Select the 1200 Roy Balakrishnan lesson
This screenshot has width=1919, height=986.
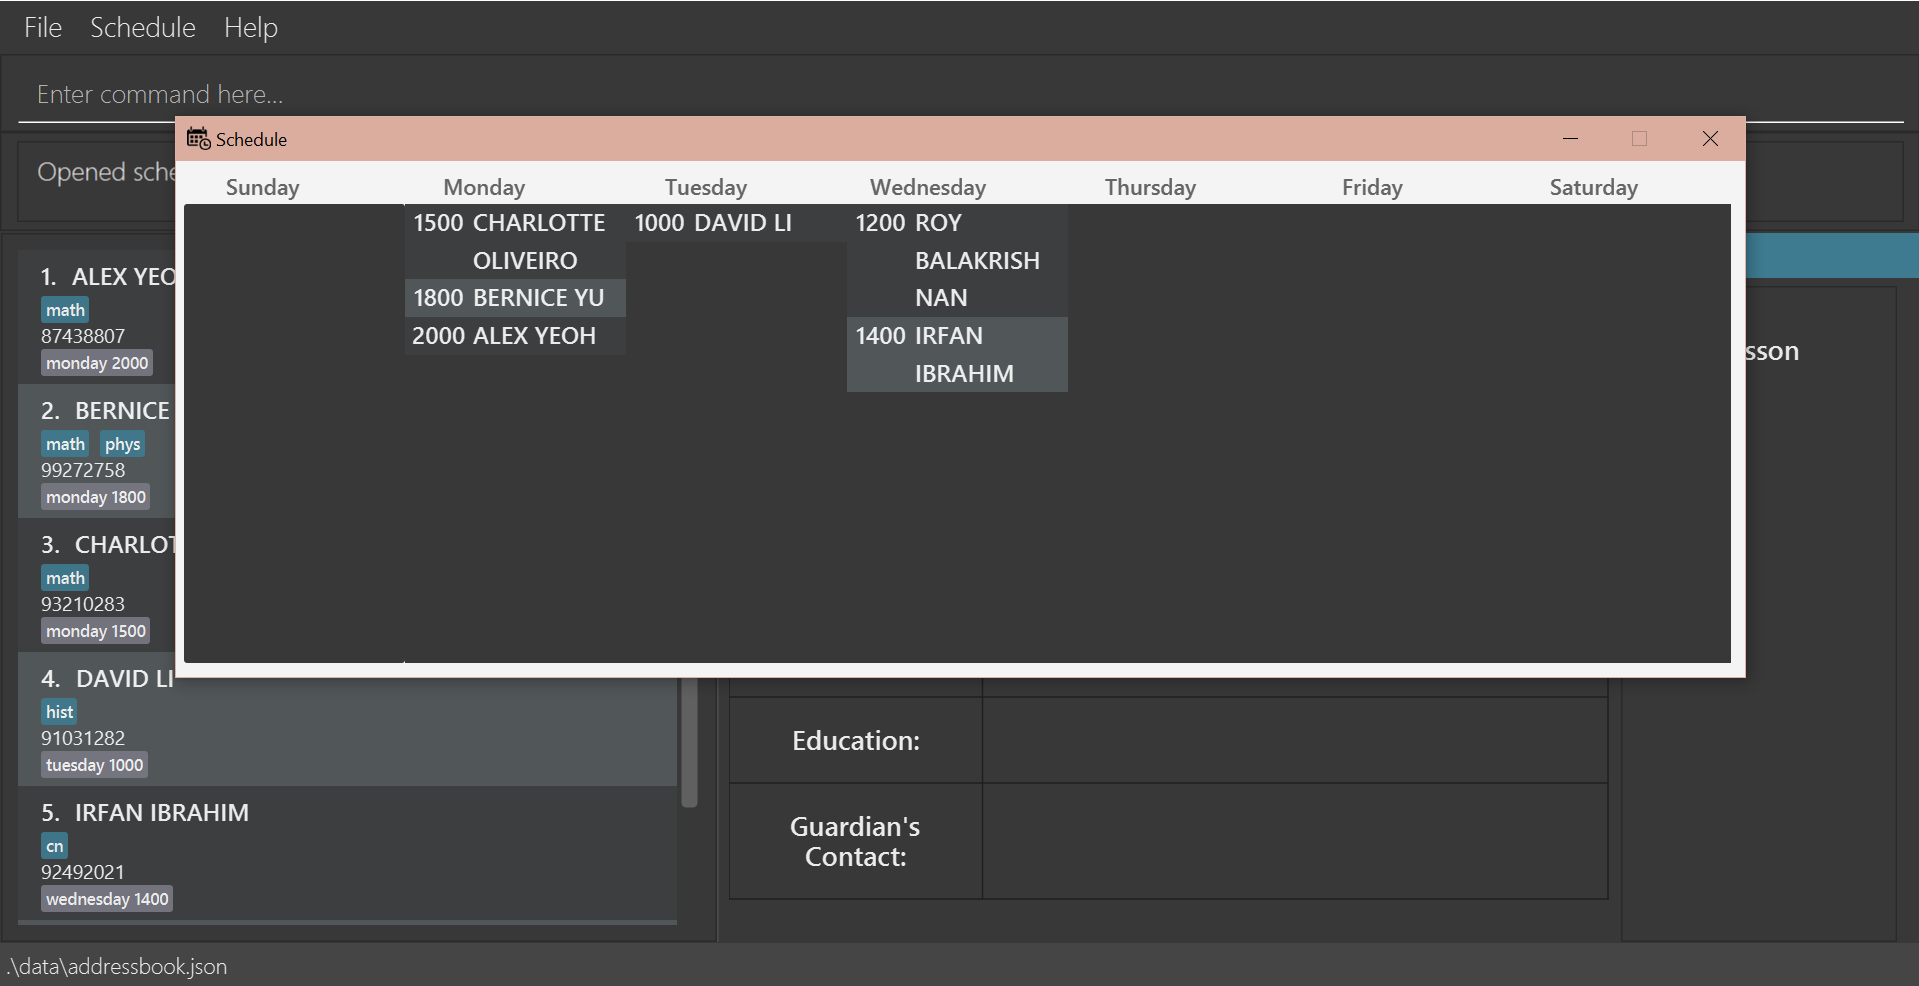click(957, 260)
